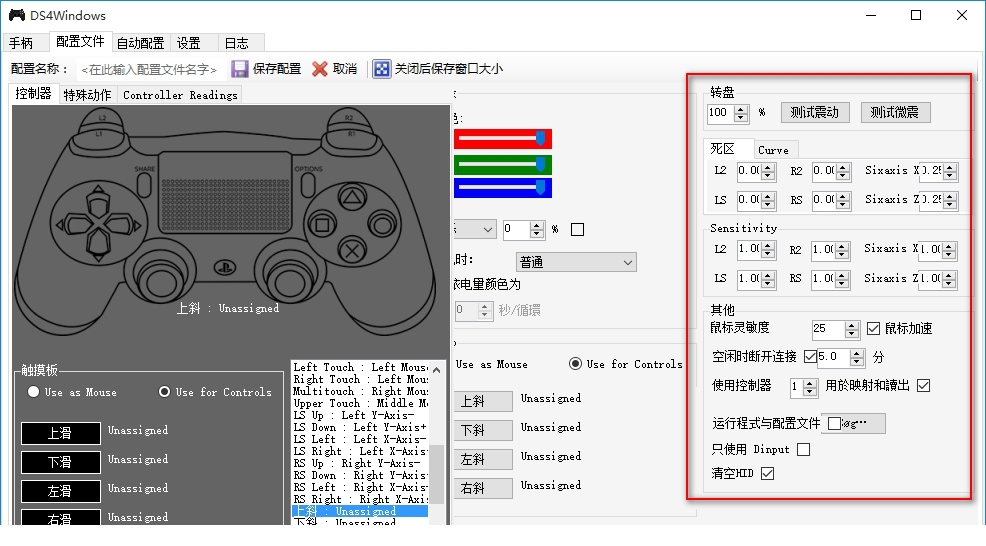Open the 设置 tab
Viewport: 986px width, 546px height.
tap(189, 43)
